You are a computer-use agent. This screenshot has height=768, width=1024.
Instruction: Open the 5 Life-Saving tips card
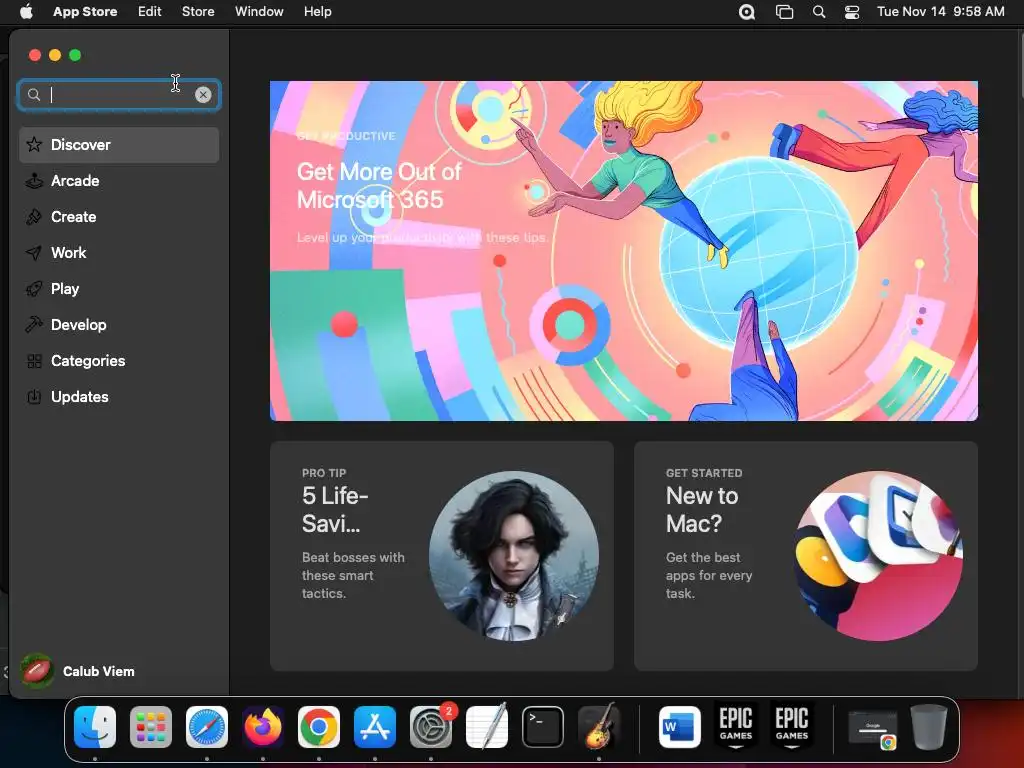click(x=441, y=556)
